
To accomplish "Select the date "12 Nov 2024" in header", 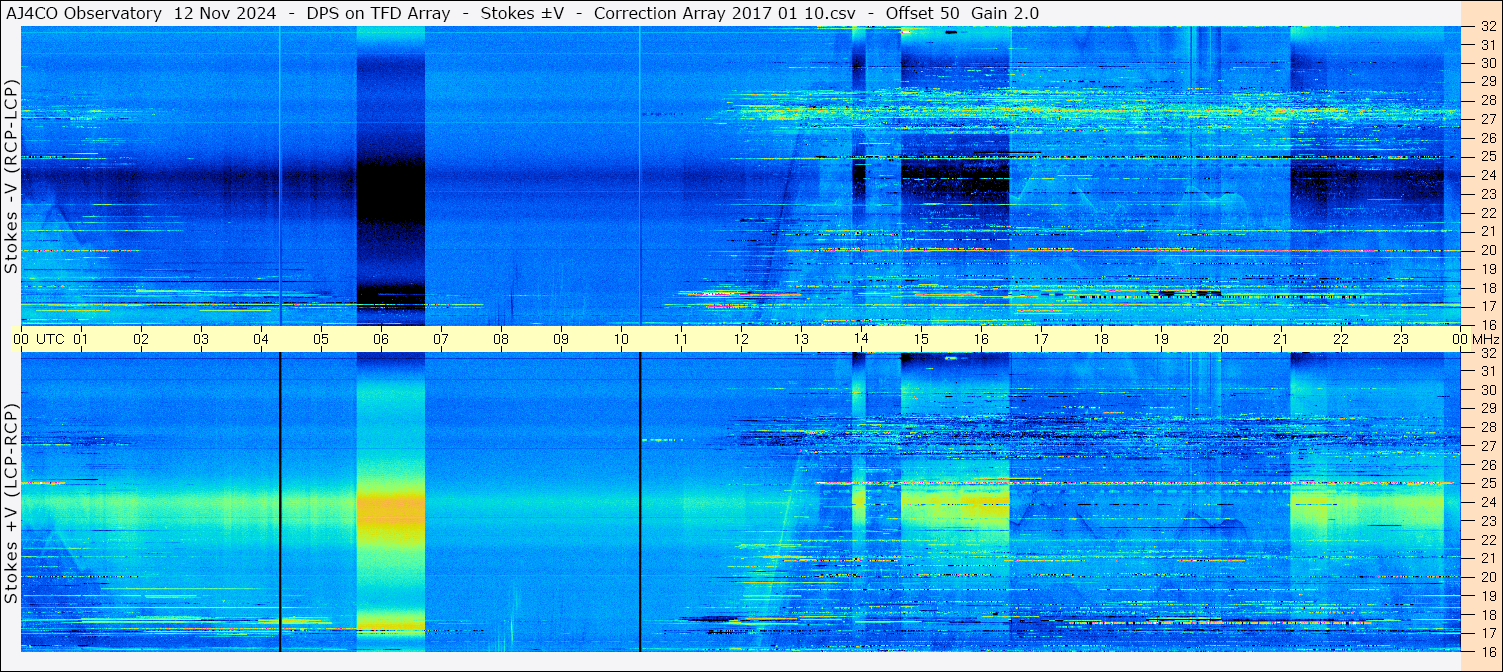I will [225, 13].
